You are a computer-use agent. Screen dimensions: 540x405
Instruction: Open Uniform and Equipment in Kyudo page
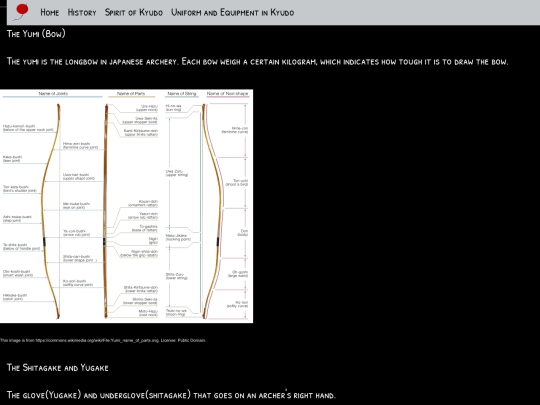pos(232,13)
